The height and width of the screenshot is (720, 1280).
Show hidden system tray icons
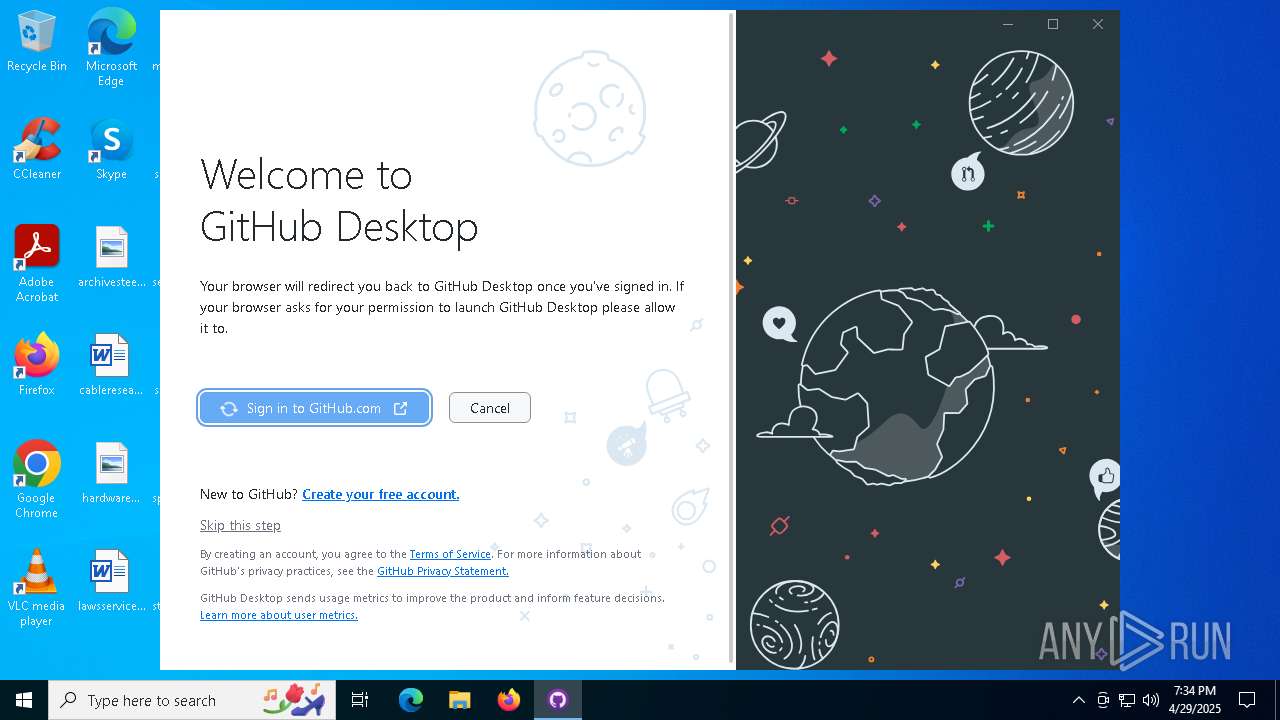click(x=1078, y=700)
